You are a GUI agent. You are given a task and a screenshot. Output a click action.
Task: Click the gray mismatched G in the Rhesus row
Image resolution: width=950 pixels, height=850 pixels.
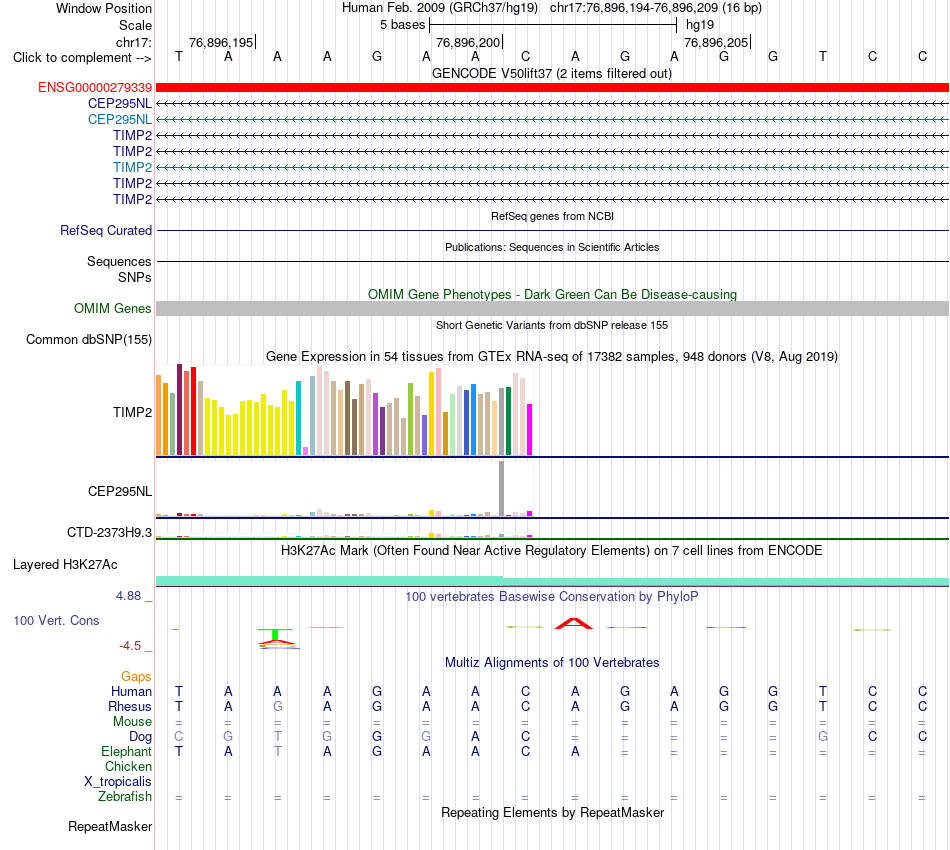(x=277, y=706)
